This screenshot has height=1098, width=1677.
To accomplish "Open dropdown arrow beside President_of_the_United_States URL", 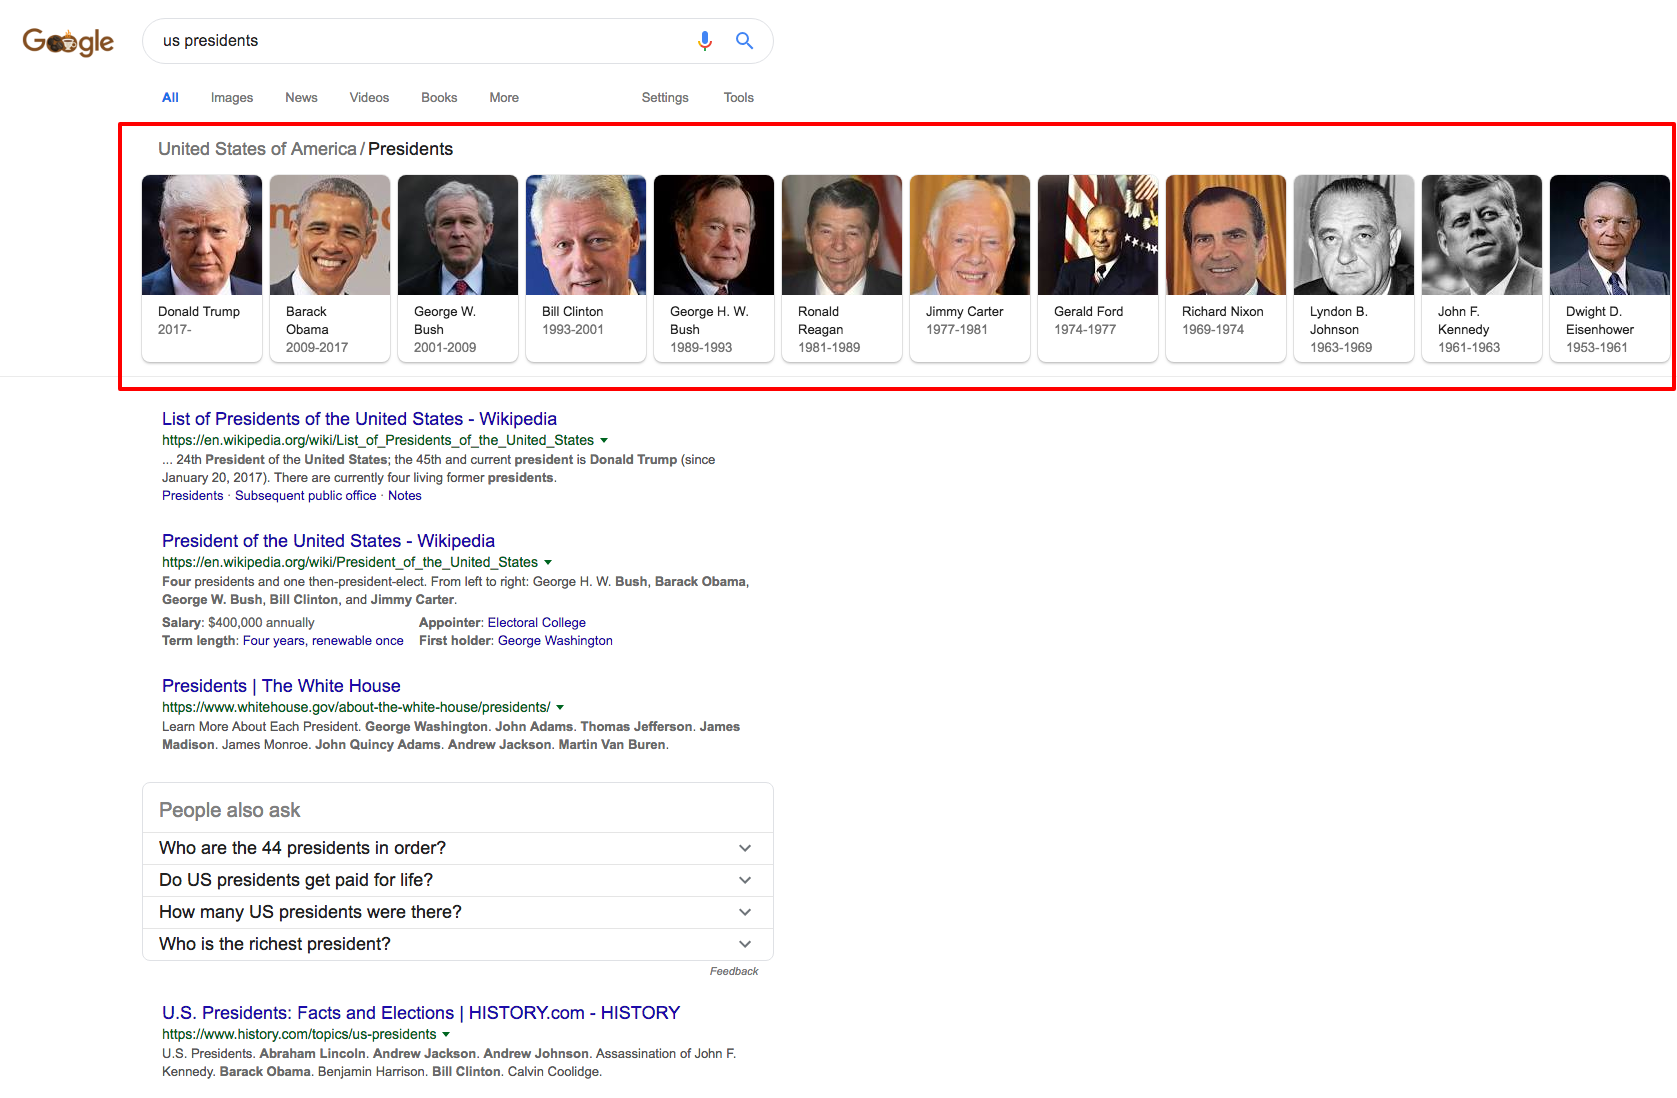I will [x=548, y=563].
